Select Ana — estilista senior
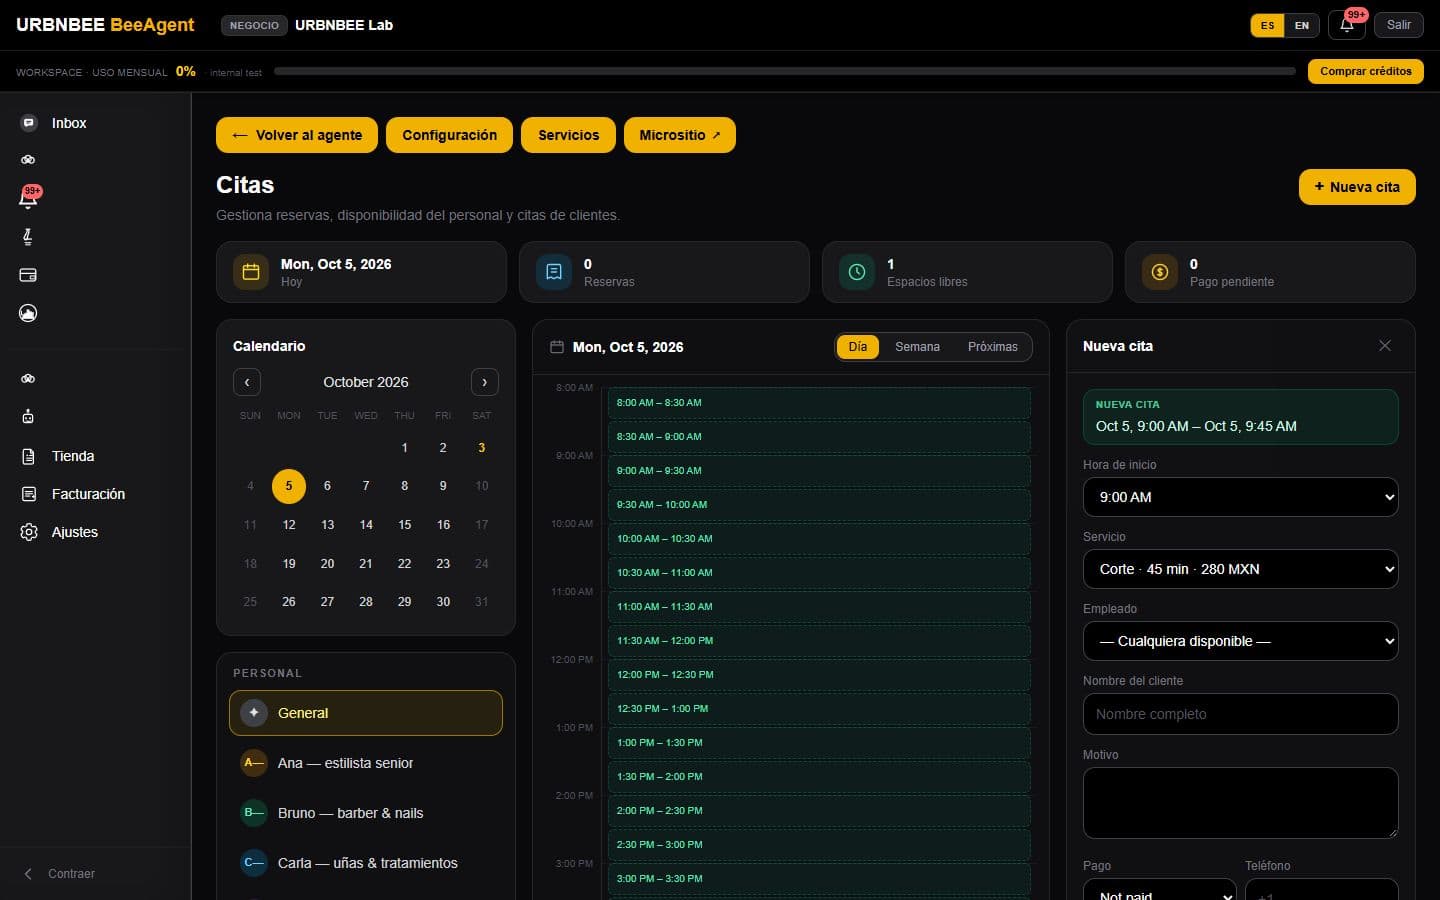 366,763
